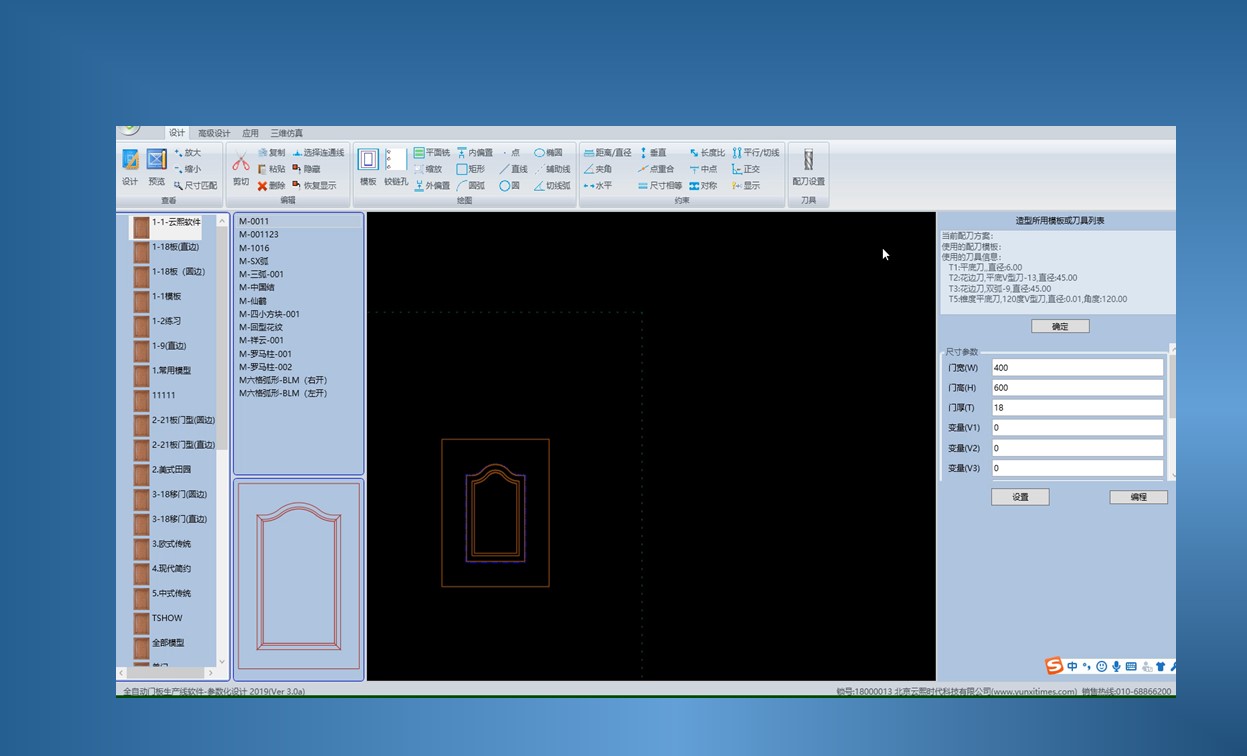Click the 门宽(W) input field

pos(1077,368)
